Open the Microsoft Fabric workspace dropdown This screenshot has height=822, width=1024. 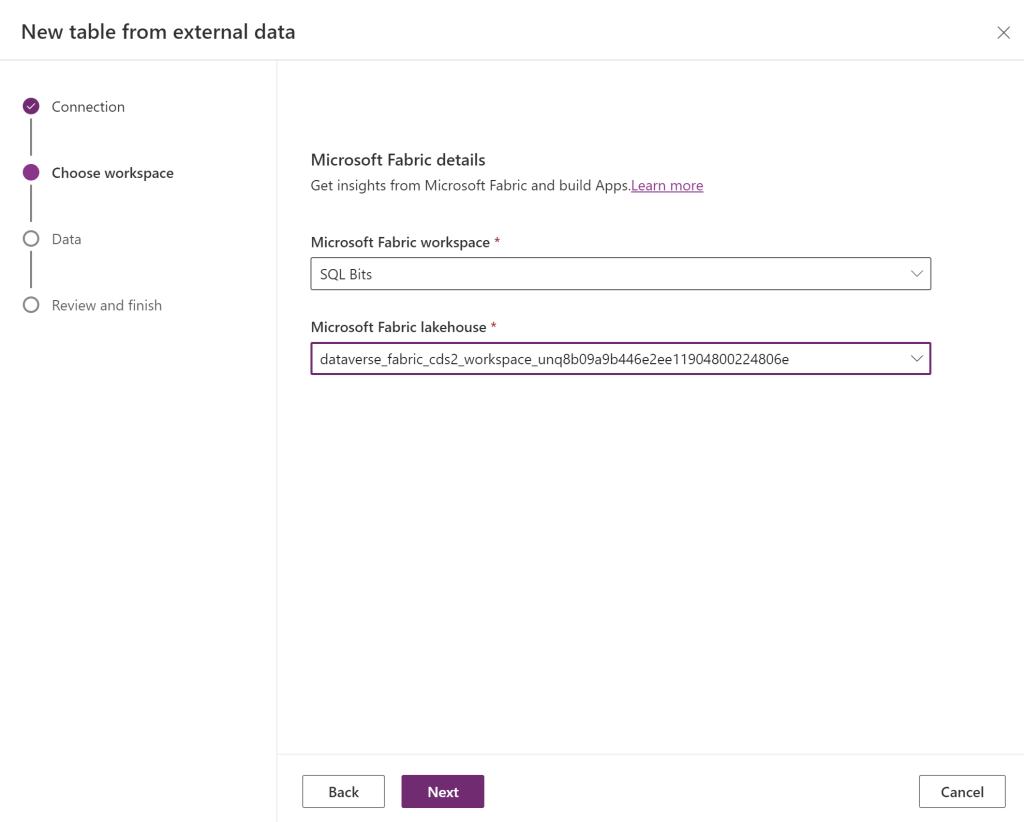[620, 274]
